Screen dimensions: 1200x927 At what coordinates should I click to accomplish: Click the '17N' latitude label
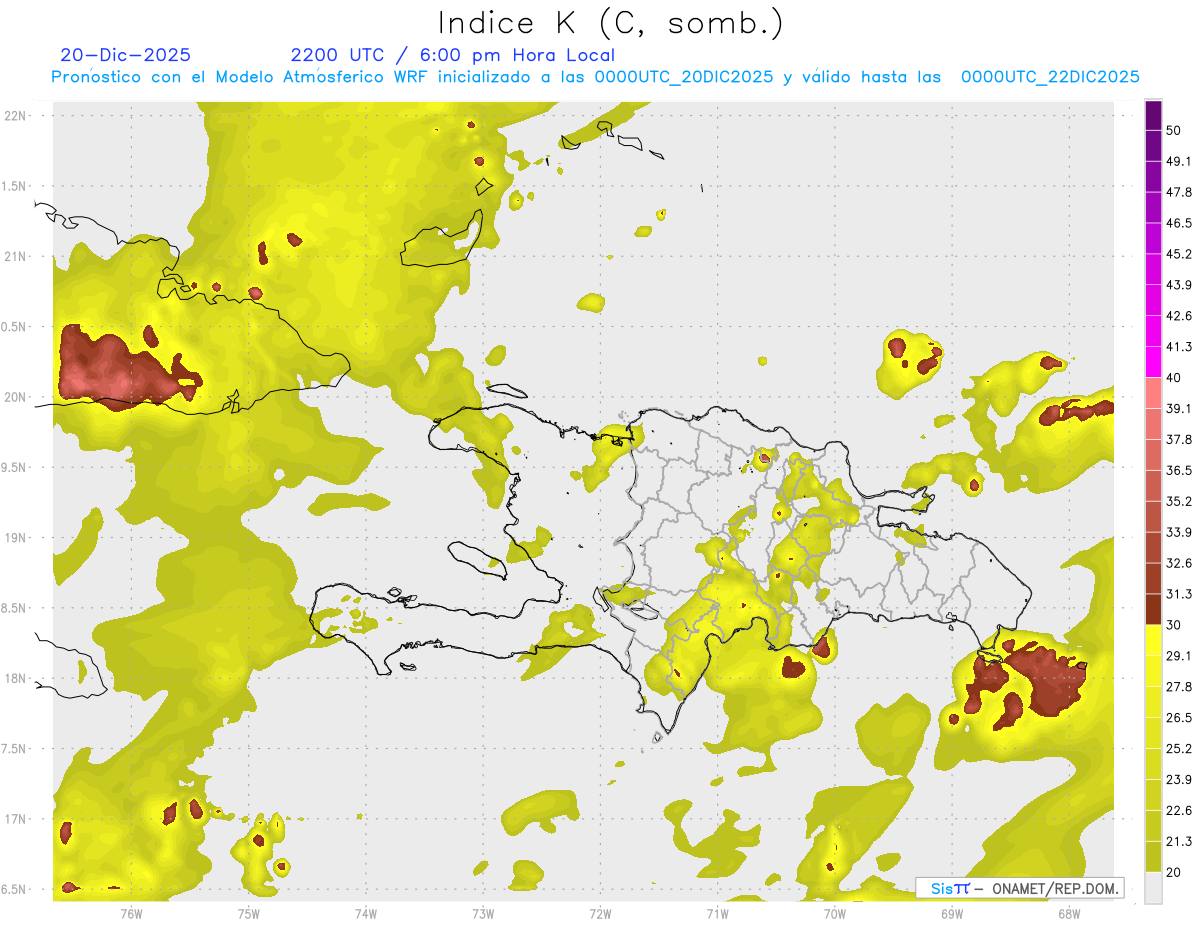click(x=17, y=819)
